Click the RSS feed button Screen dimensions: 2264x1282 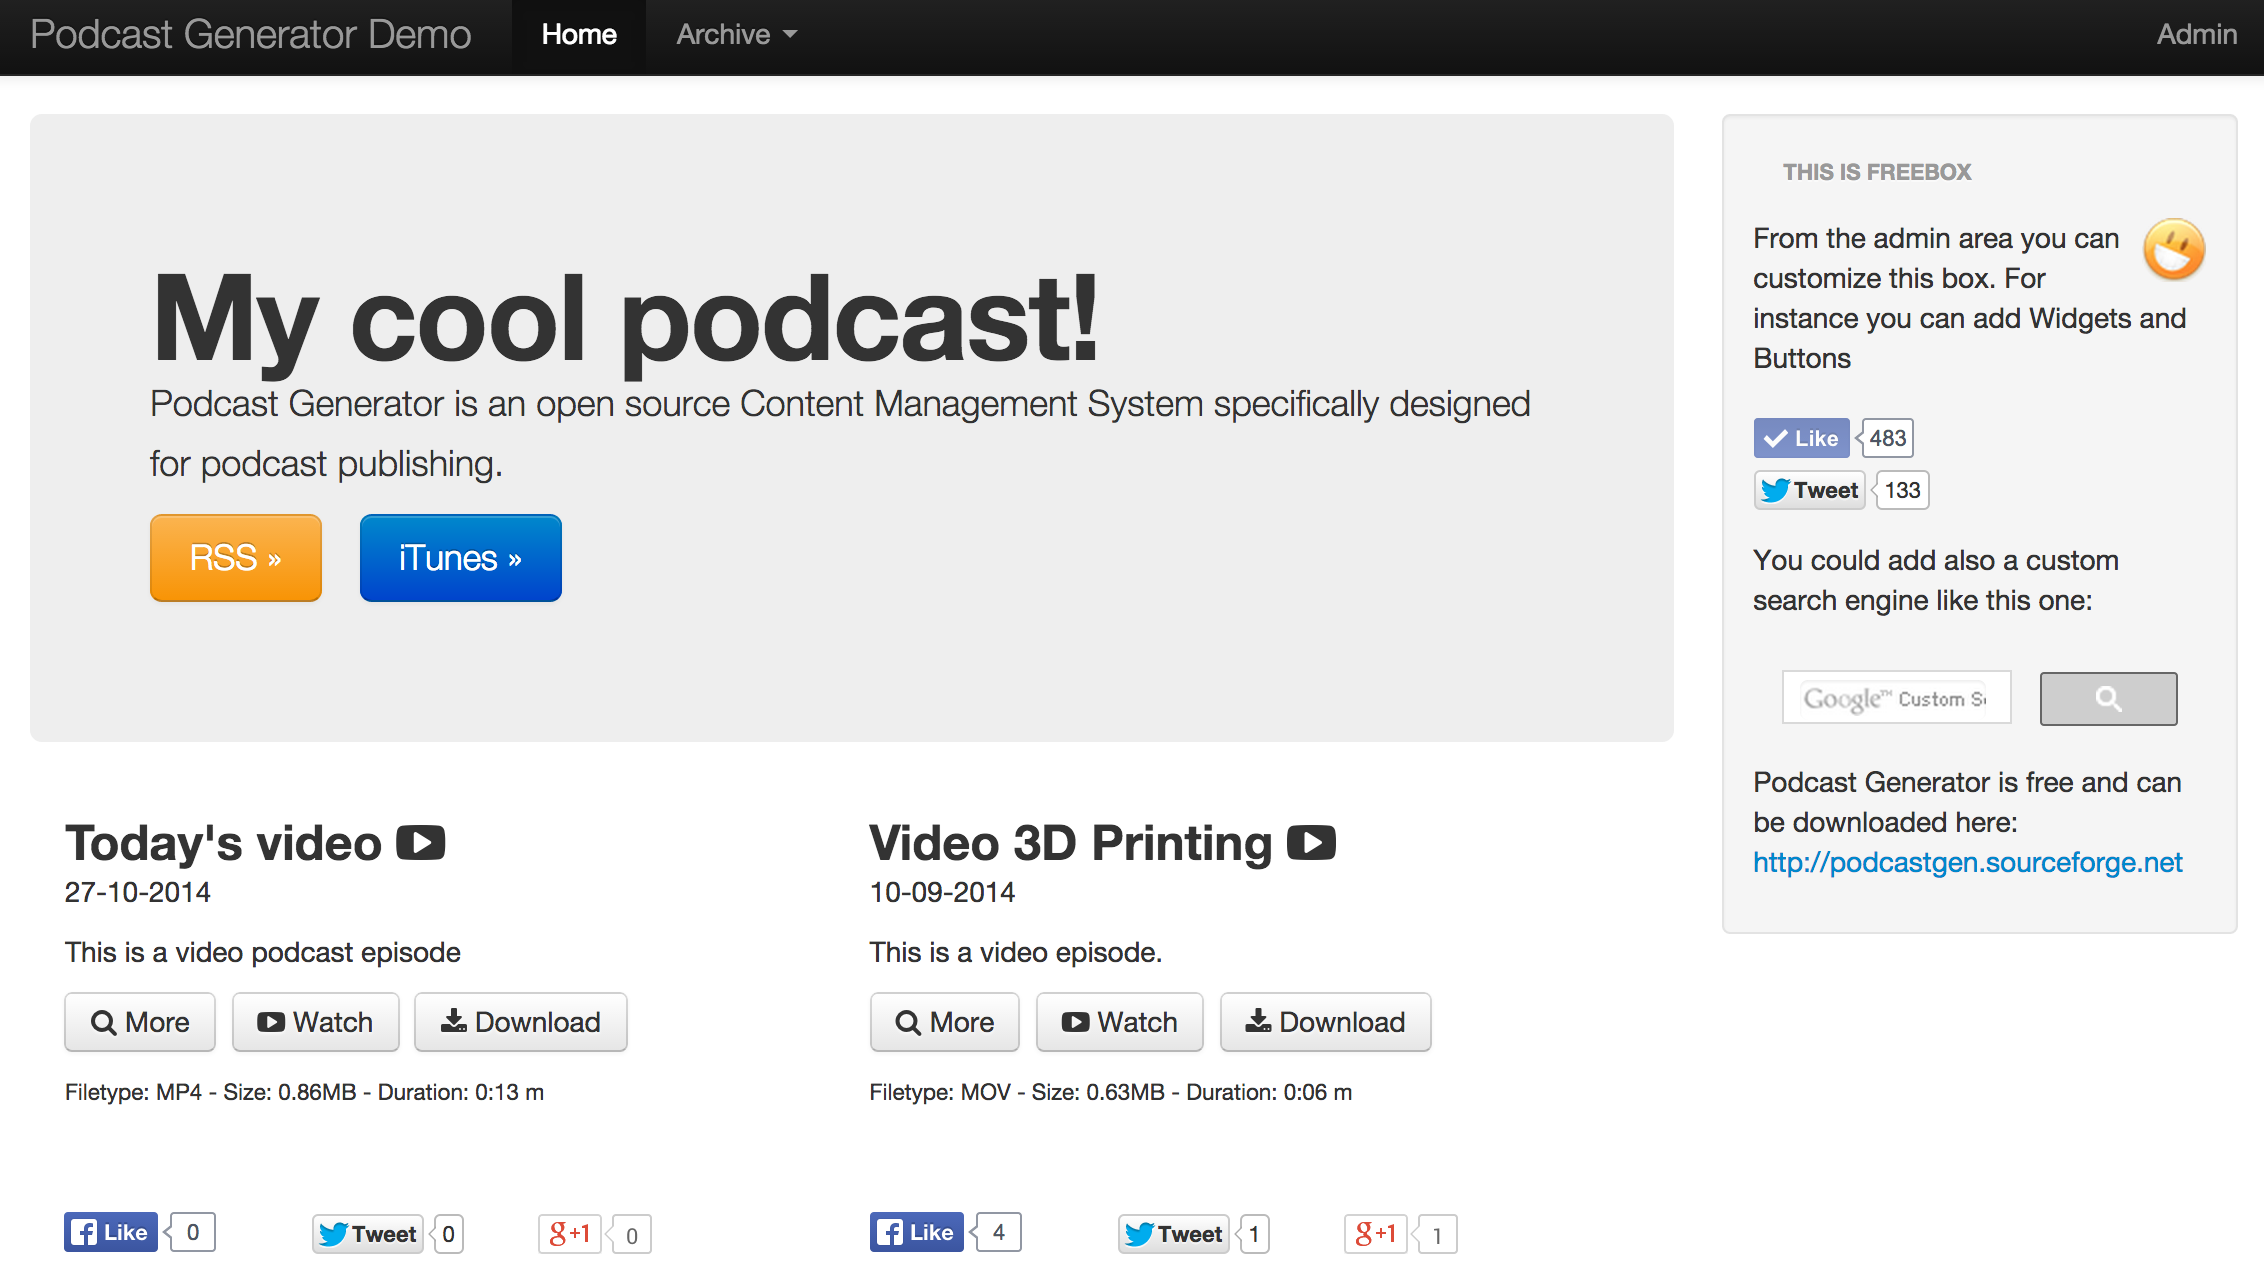(235, 557)
